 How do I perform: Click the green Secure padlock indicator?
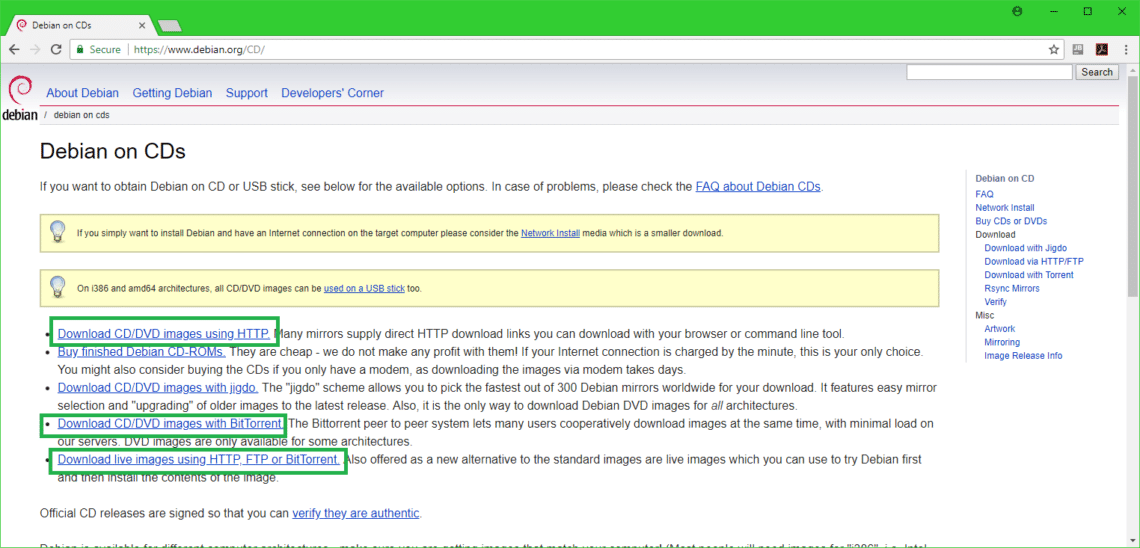click(x=96, y=49)
